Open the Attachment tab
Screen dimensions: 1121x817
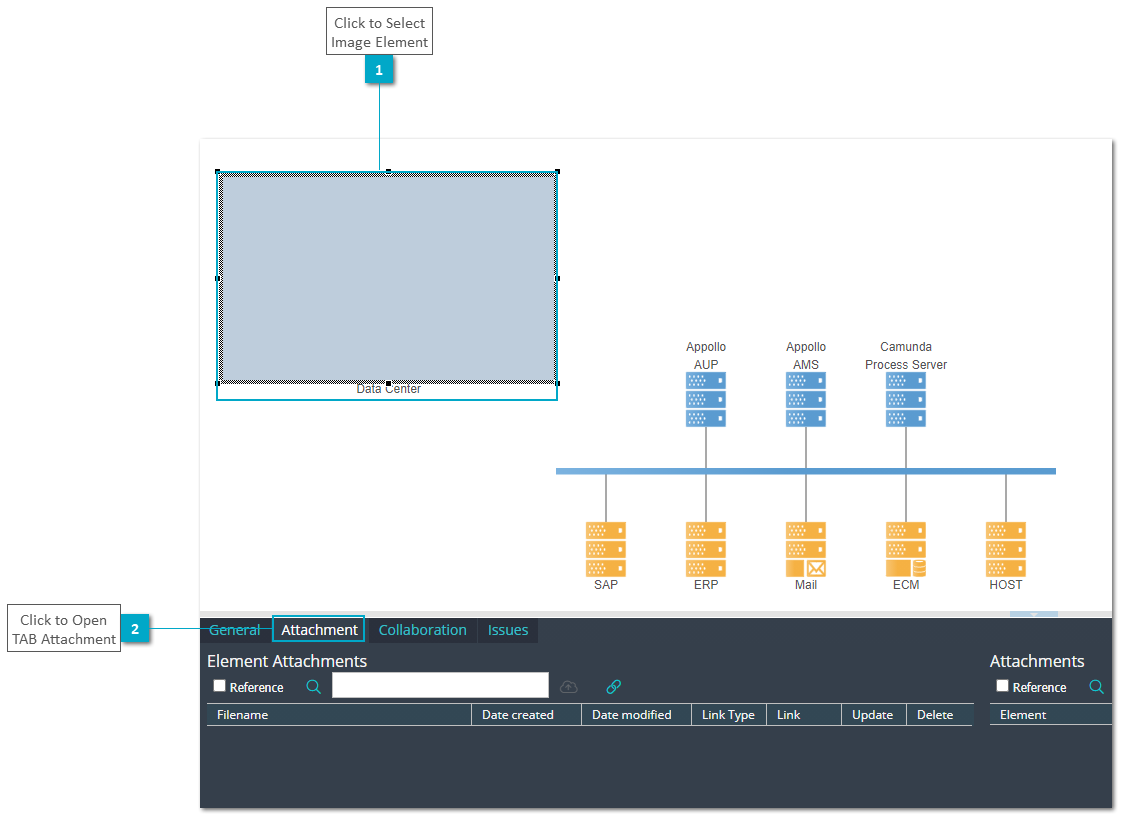pyautogui.click(x=319, y=630)
